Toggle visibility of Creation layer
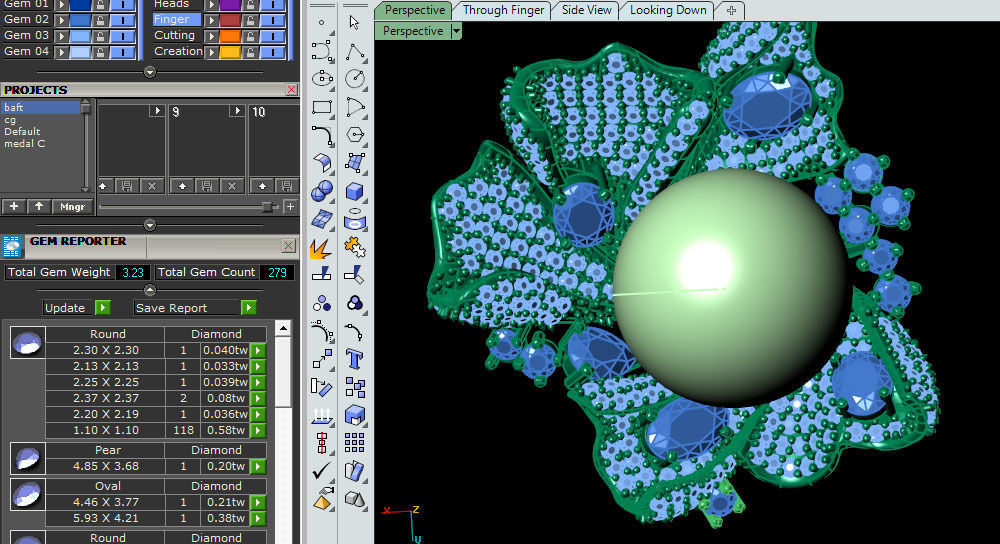The image size is (1000, 544). tap(272, 52)
